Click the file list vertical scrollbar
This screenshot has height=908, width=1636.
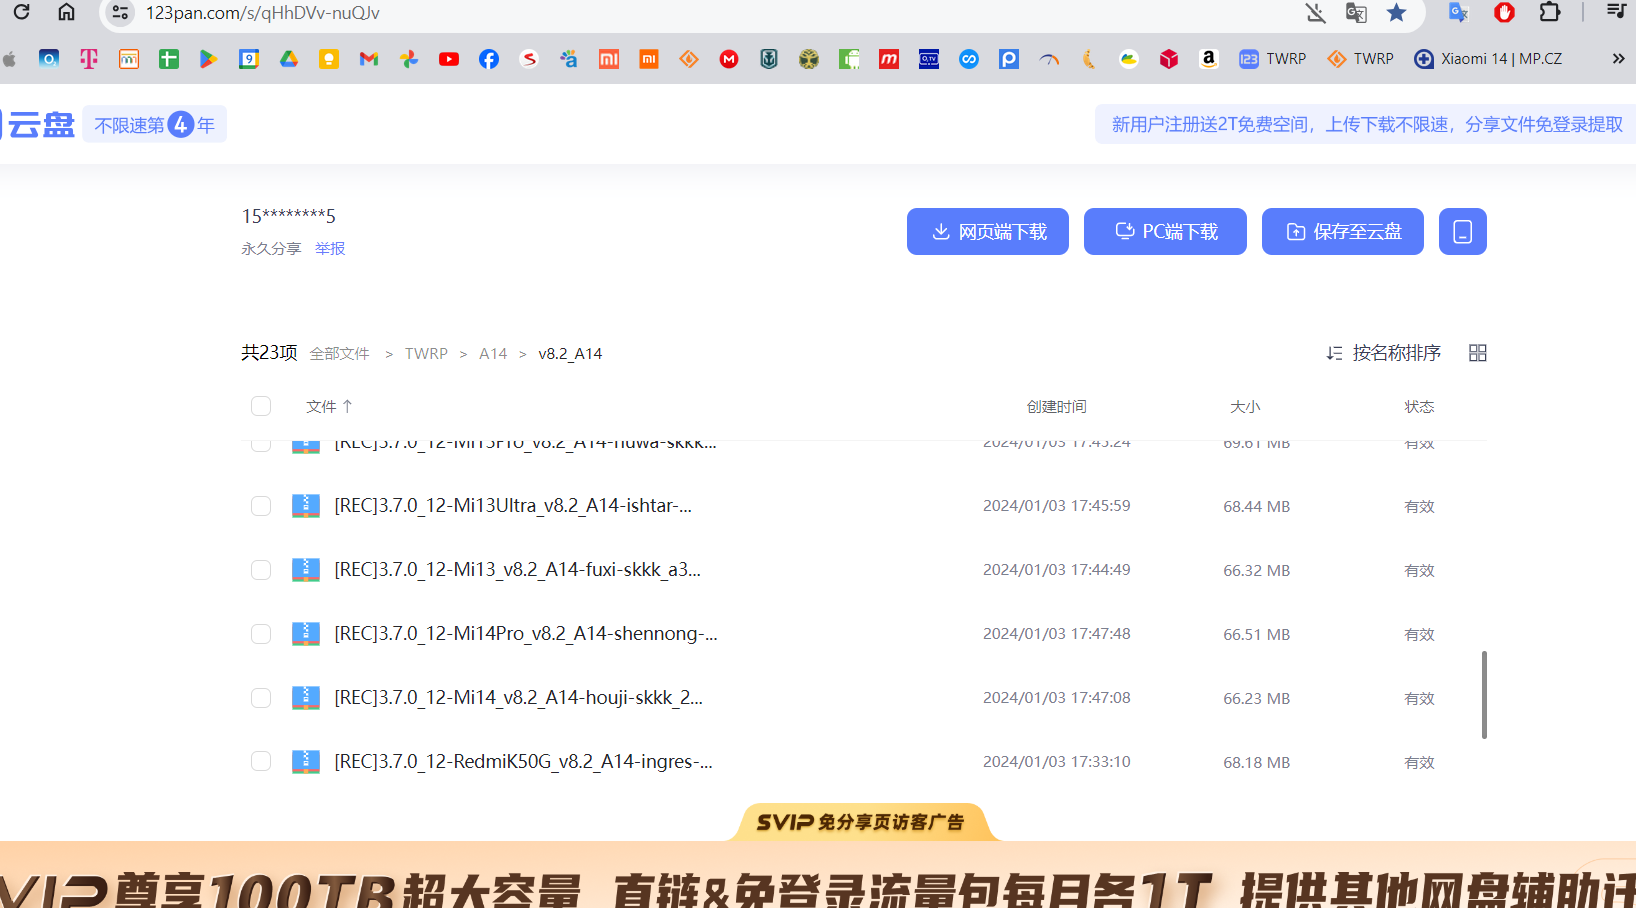pyautogui.click(x=1484, y=695)
